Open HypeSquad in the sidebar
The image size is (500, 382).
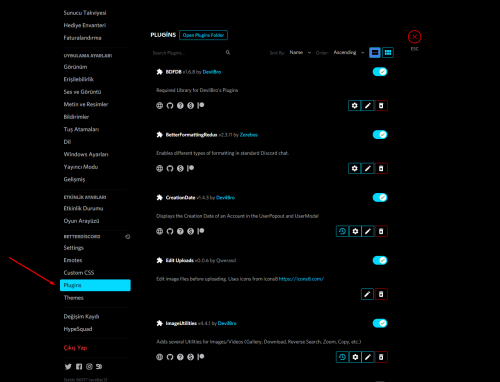95,329
